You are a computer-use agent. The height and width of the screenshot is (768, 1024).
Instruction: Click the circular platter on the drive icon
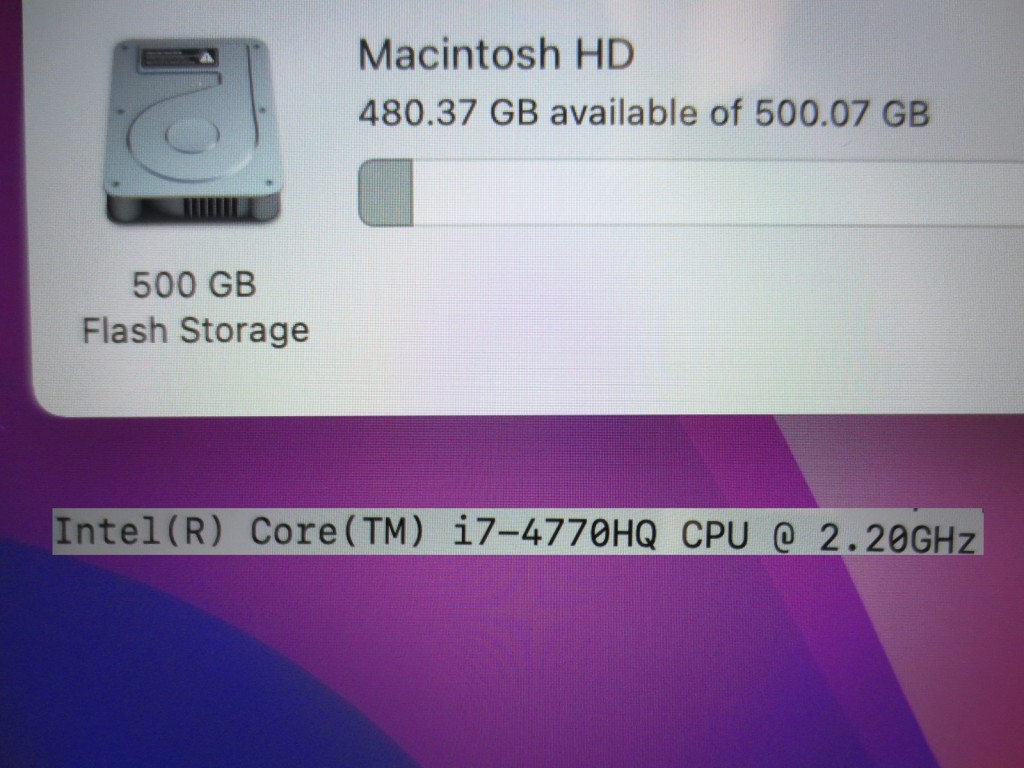coord(192,135)
